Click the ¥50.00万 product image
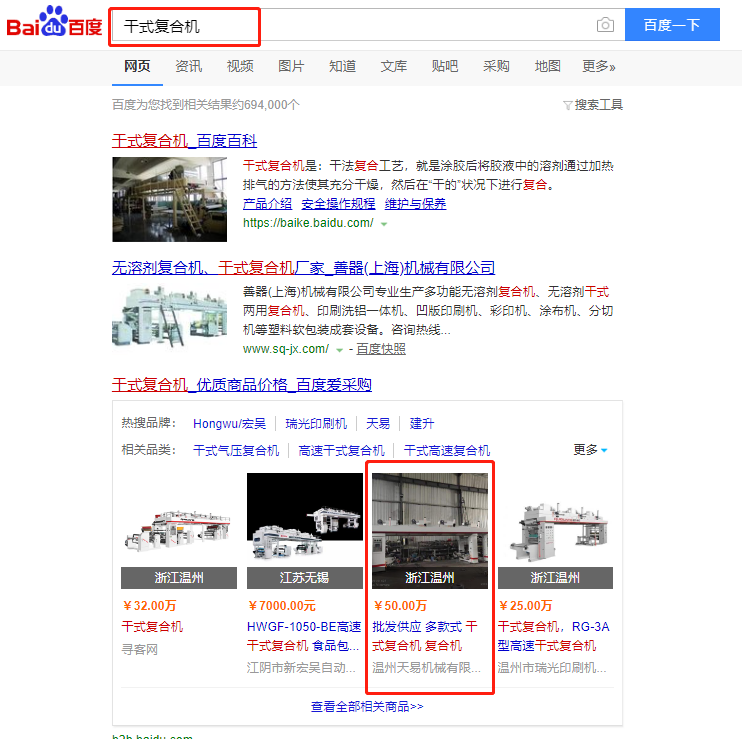Image resolution: width=742 pixels, height=739 pixels. [430, 531]
